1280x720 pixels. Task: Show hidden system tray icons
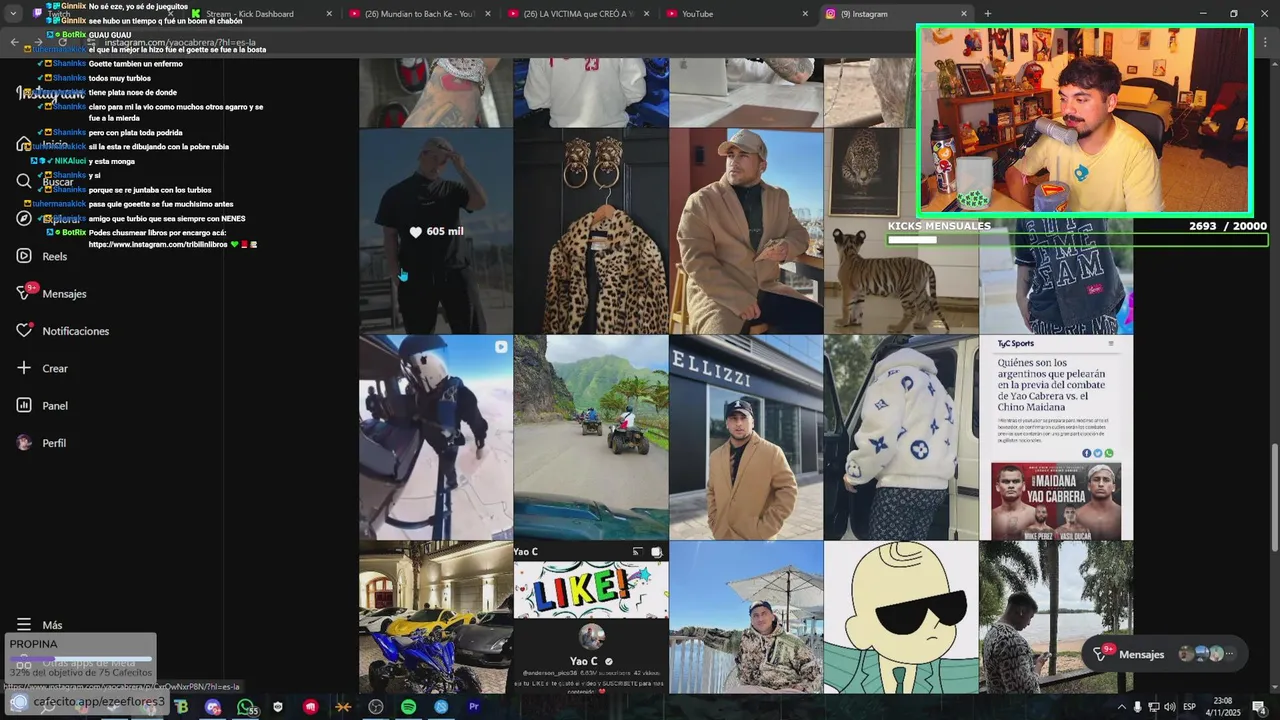click(1121, 707)
